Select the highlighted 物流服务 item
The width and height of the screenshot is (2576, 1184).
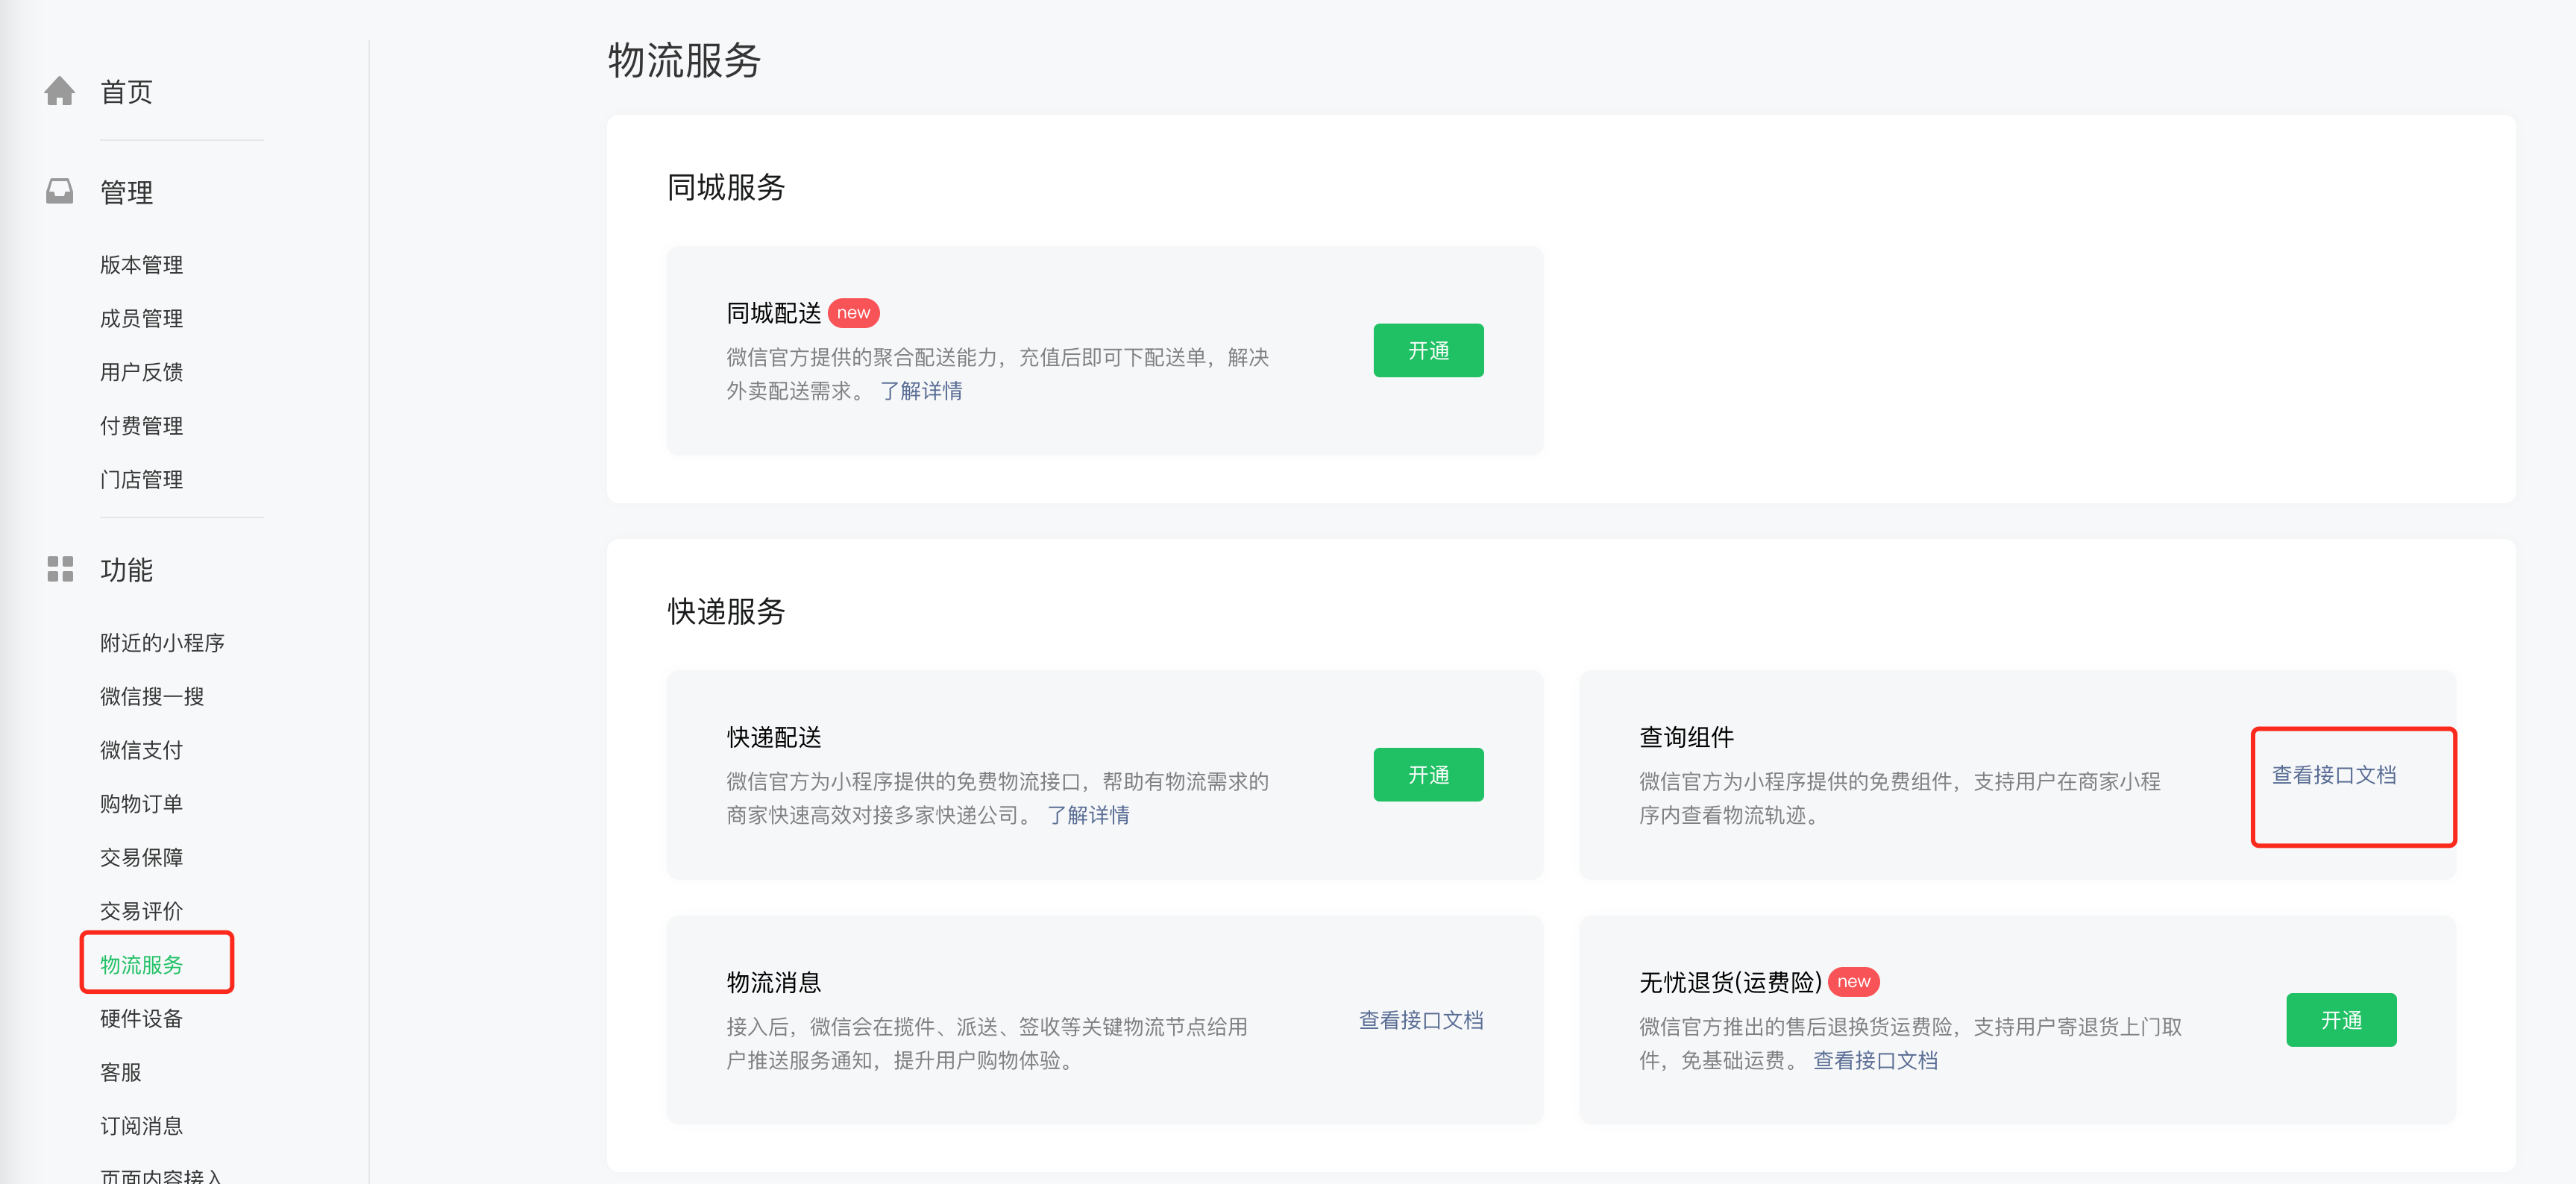tap(141, 965)
